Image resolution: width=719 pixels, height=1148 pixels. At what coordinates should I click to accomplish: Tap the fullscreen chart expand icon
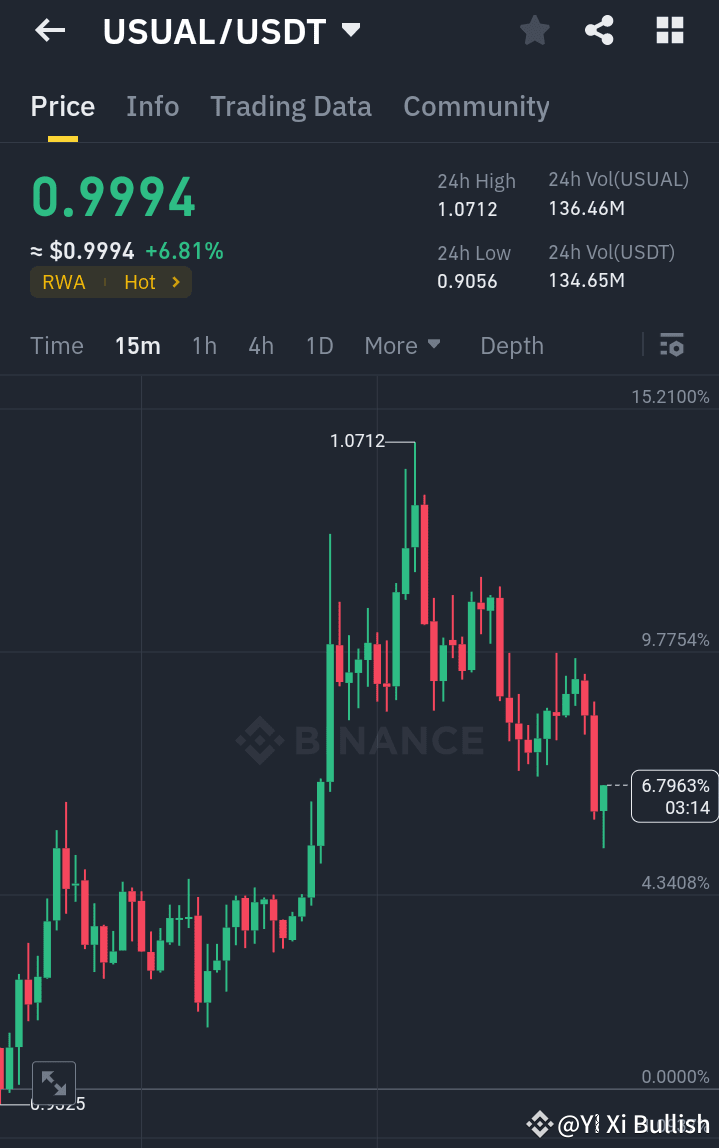(x=54, y=1082)
